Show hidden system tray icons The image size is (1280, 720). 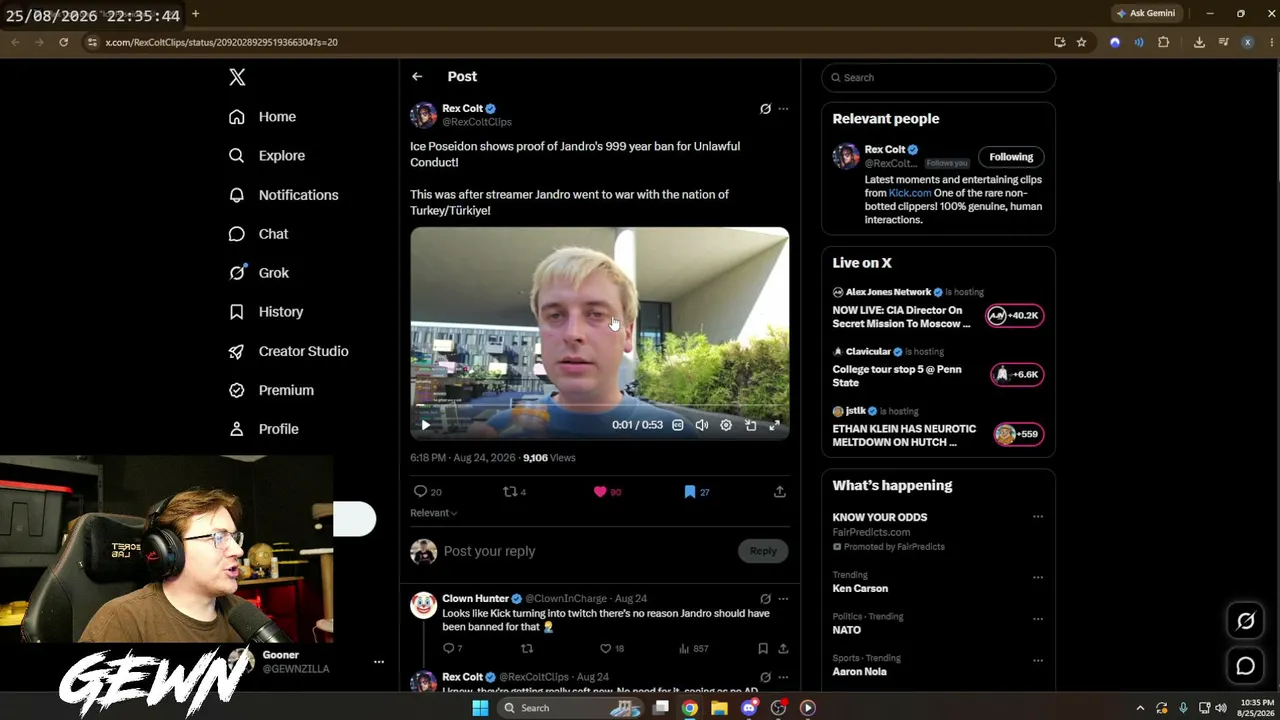(1140, 708)
